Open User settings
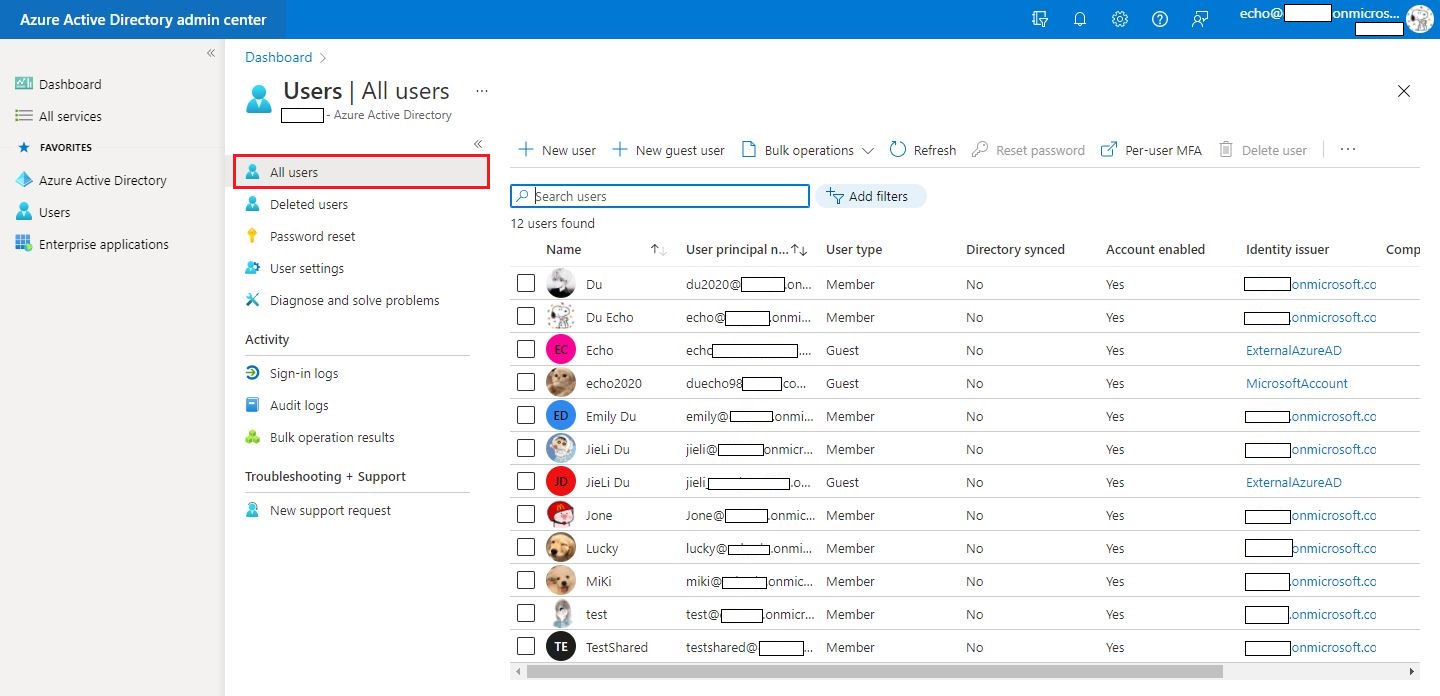This screenshot has width=1440, height=696. [294, 268]
